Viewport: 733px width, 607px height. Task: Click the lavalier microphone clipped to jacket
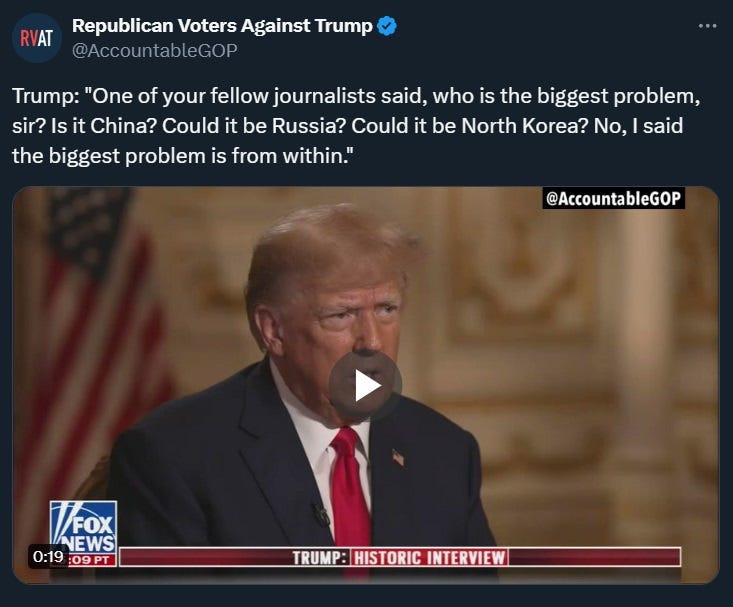tap(321, 514)
